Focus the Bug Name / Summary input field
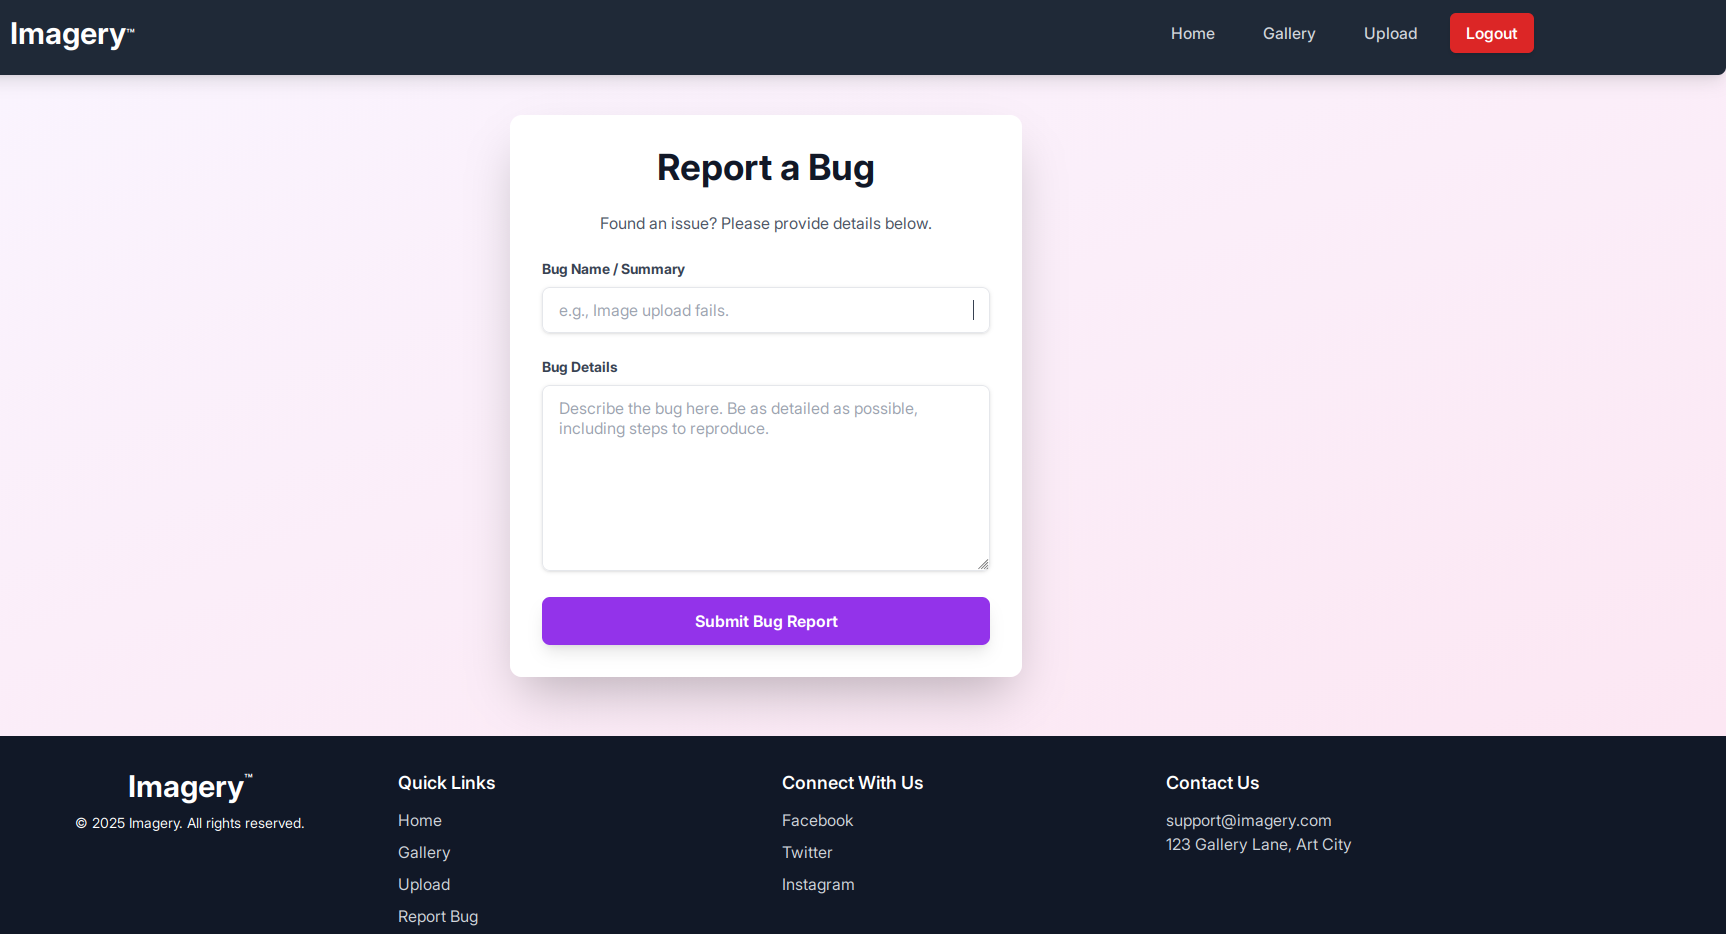Viewport: 1726px width, 934px height. (765, 311)
